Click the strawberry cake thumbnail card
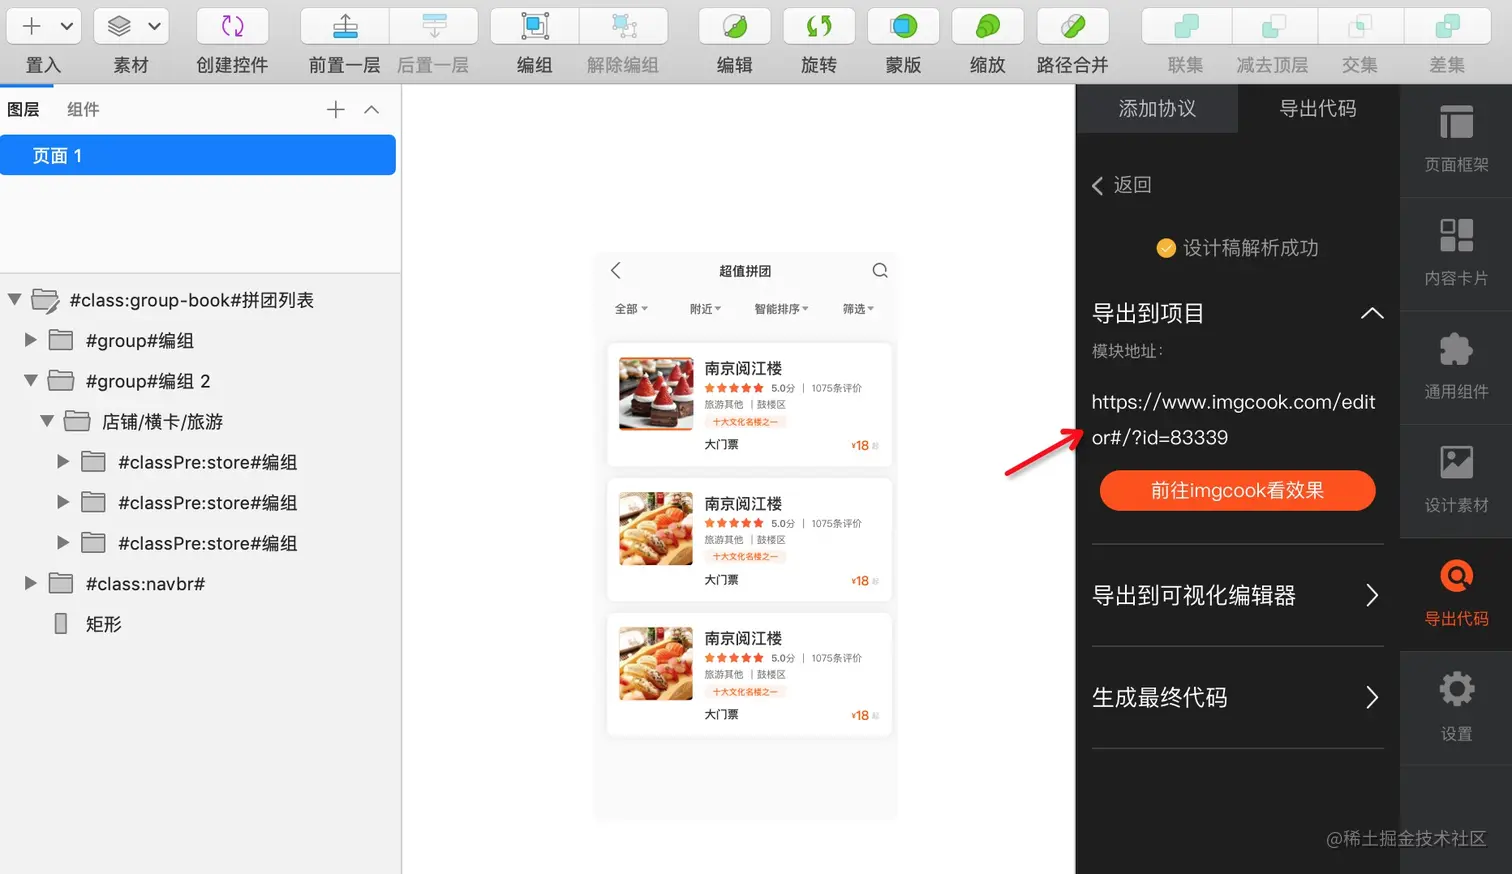1512x874 pixels. coord(656,394)
